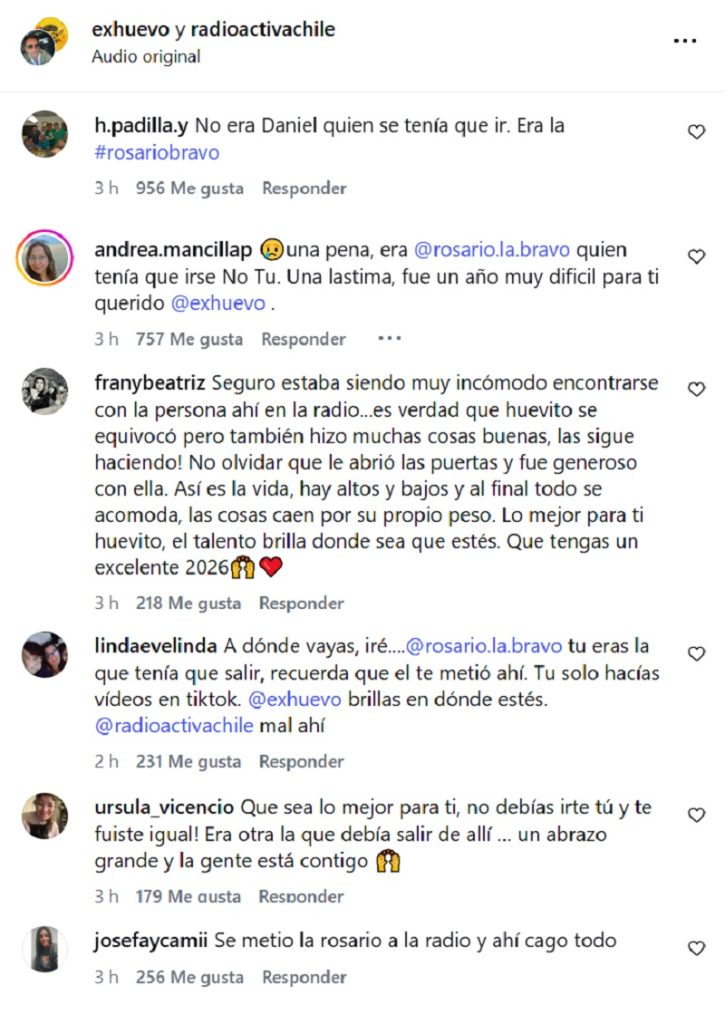
Task: Like h.padilla.y's comment with the heart
Action: [x=696, y=132]
